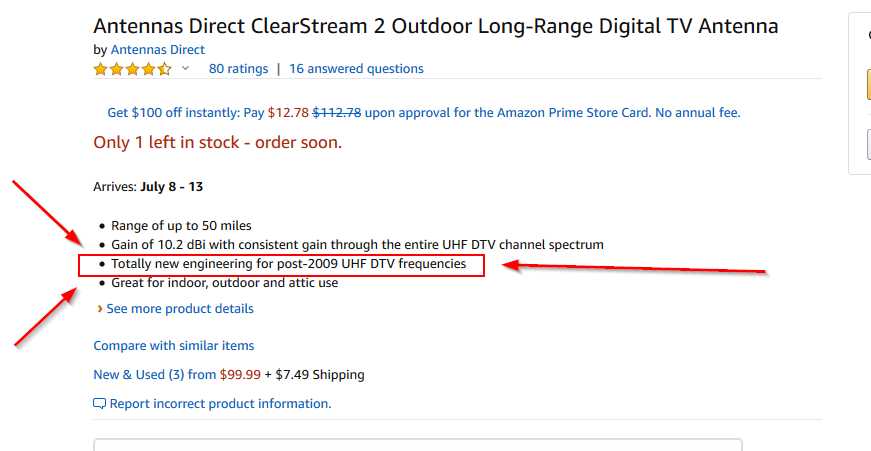Select Compare with similar items
The image size is (871, 451).
[173, 345]
